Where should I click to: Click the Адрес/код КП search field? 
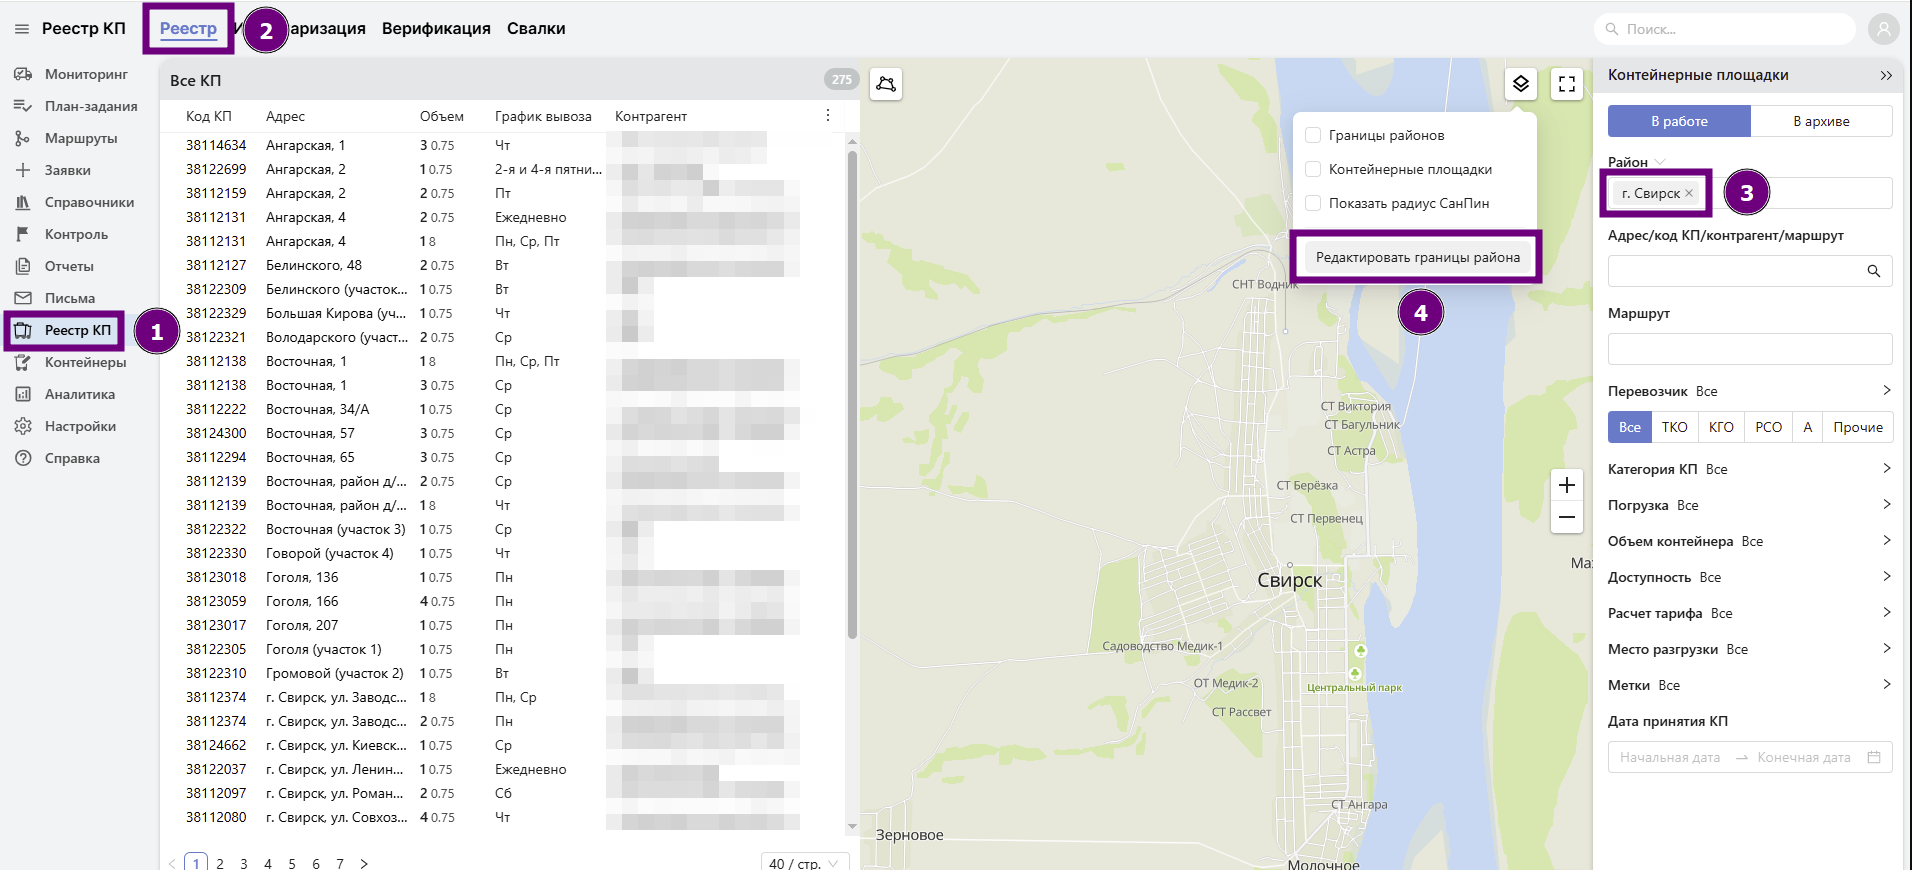(1735, 271)
